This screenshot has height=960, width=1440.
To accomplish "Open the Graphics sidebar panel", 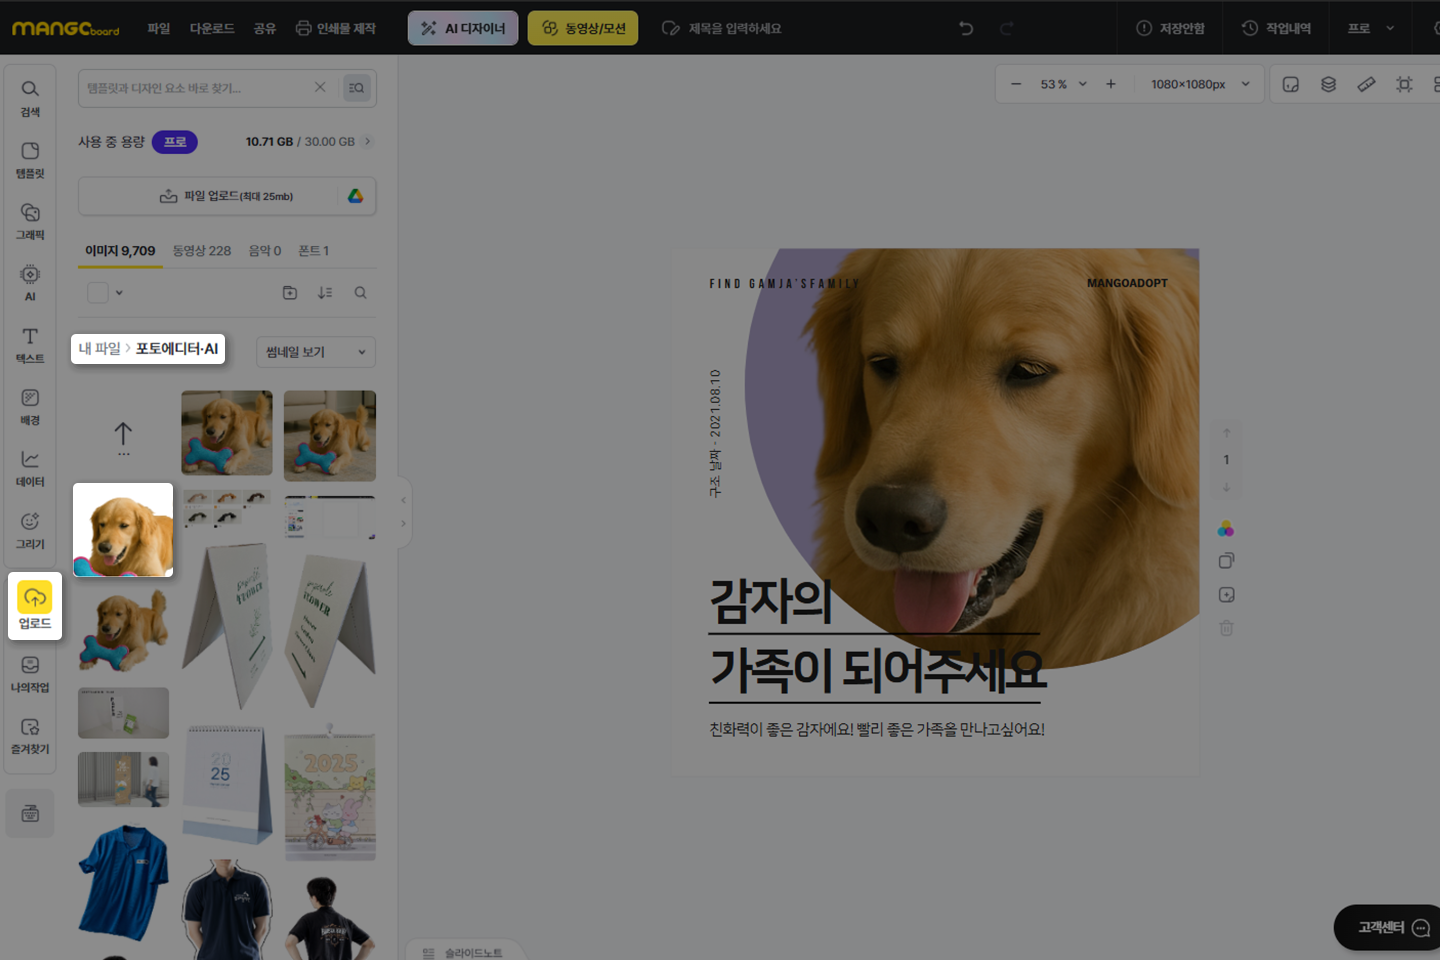I will (30, 221).
